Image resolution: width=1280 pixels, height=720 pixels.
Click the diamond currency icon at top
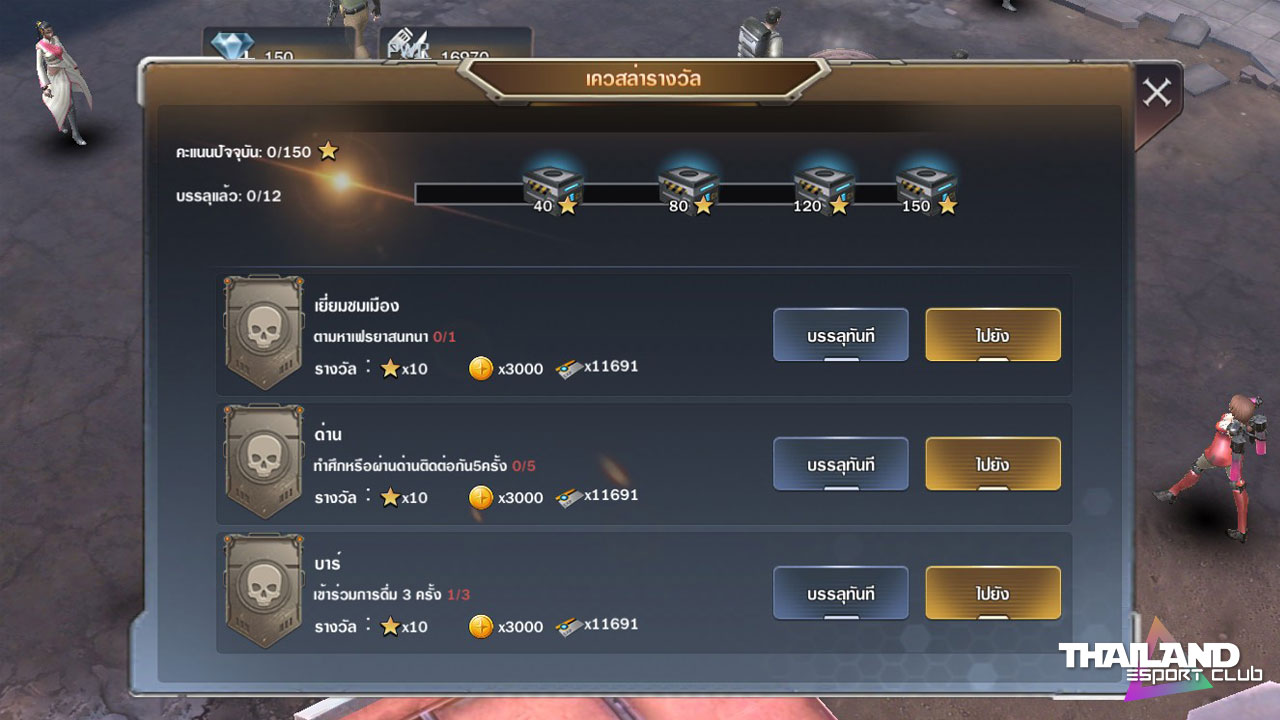point(232,46)
